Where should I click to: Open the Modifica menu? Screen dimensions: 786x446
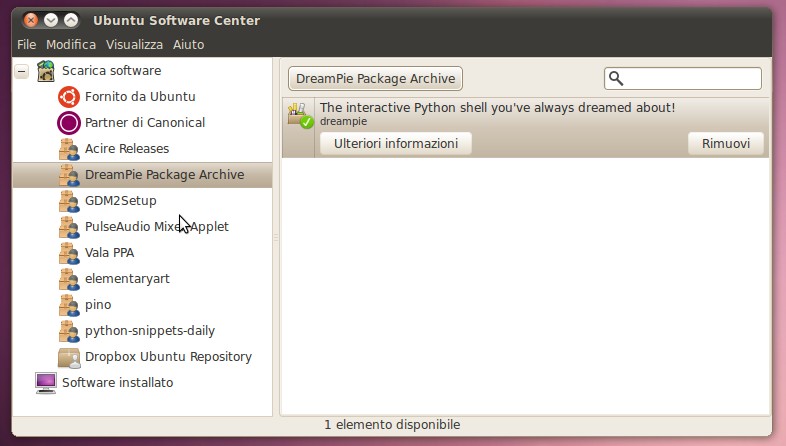coord(71,45)
